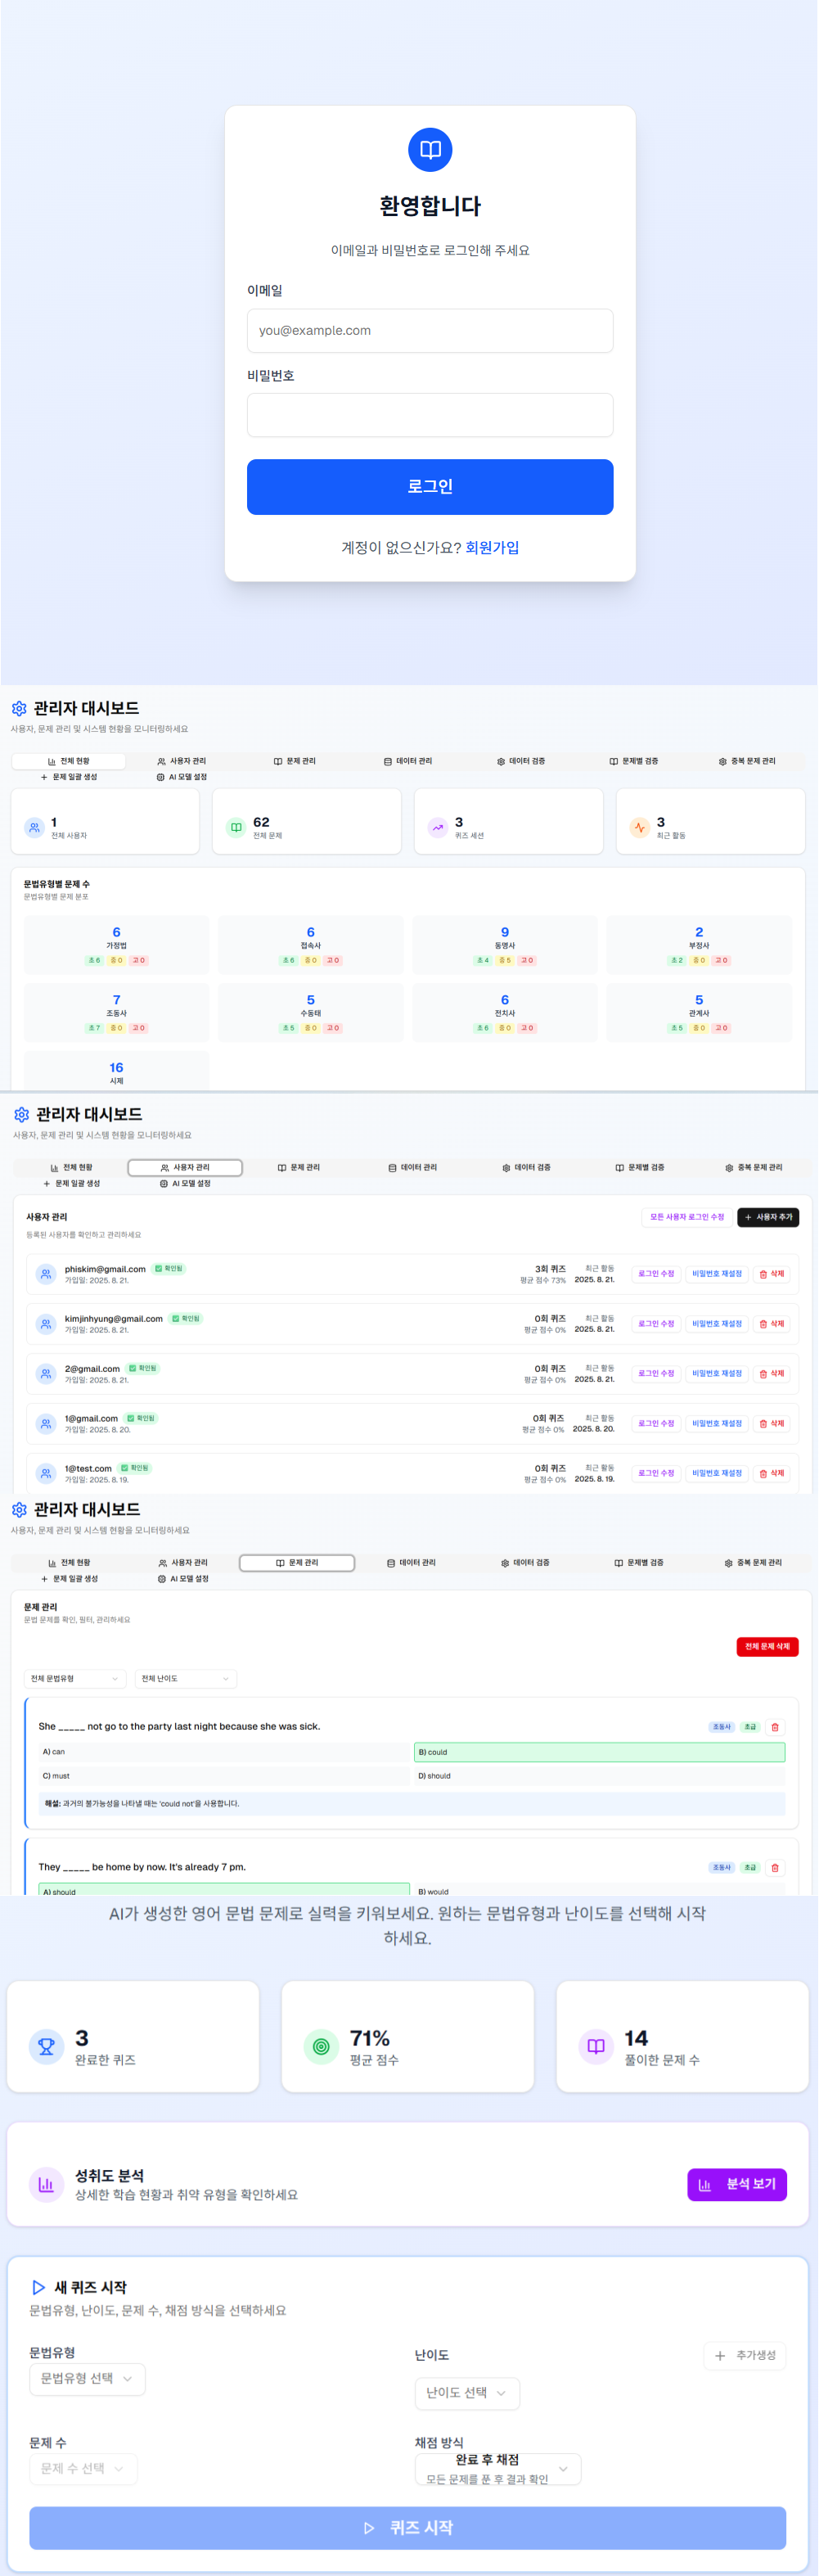
Task: Open 데이터 검증 tab above the 문제 관리 panel
Action: [525, 1563]
